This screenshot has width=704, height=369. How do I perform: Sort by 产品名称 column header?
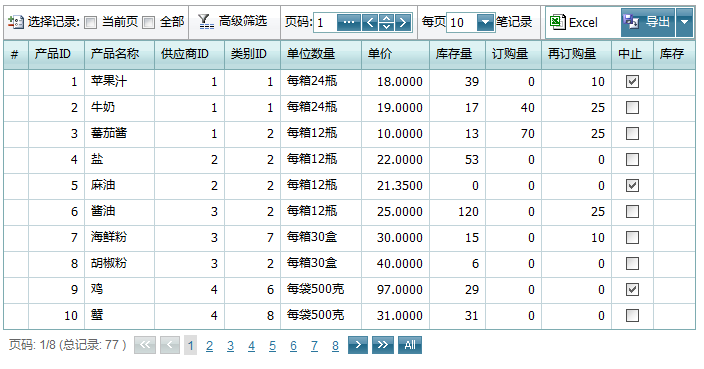pyautogui.click(x=119, y=54)
